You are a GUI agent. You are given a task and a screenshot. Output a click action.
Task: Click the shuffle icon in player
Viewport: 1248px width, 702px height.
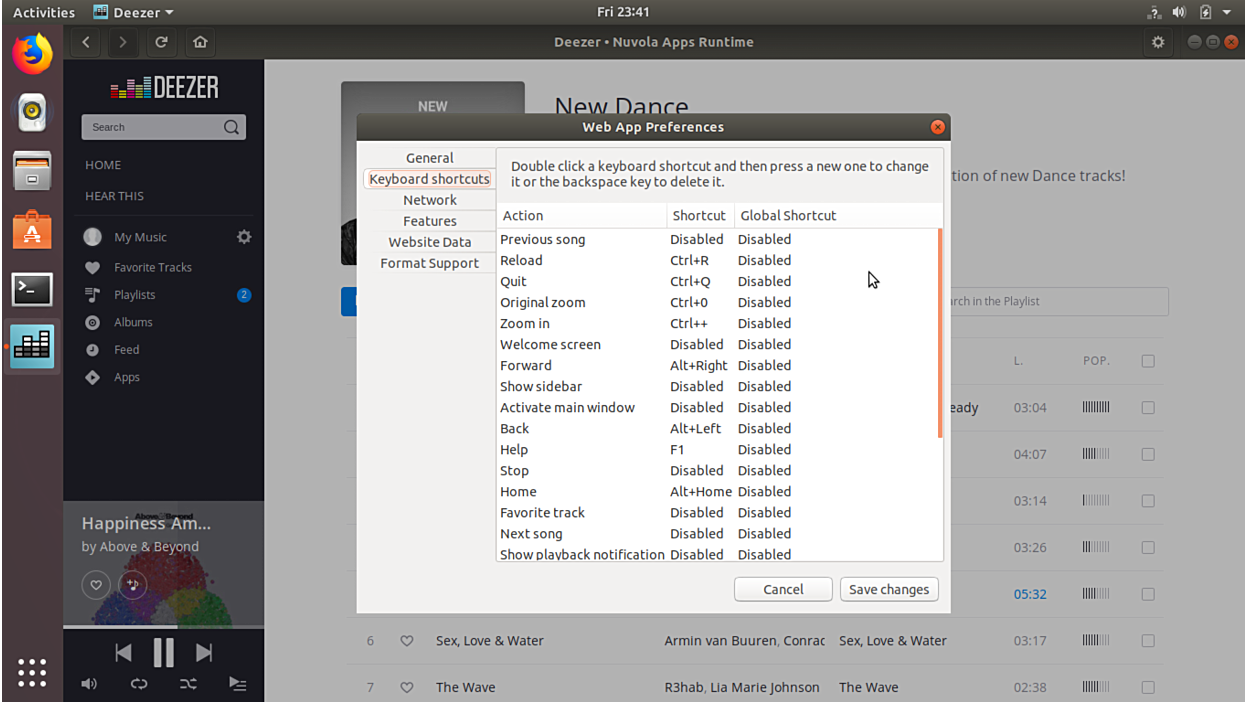tap(188, 684)
